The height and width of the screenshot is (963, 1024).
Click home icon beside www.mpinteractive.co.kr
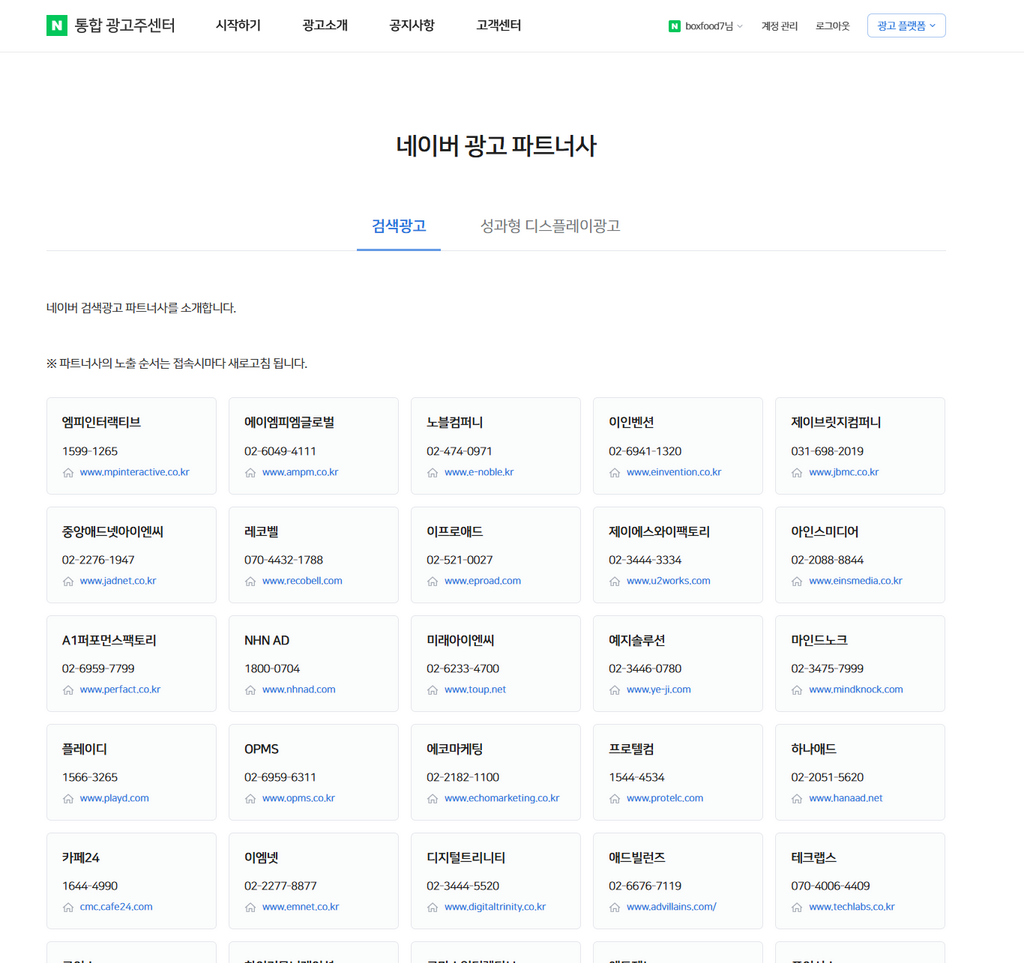point(68,473)
